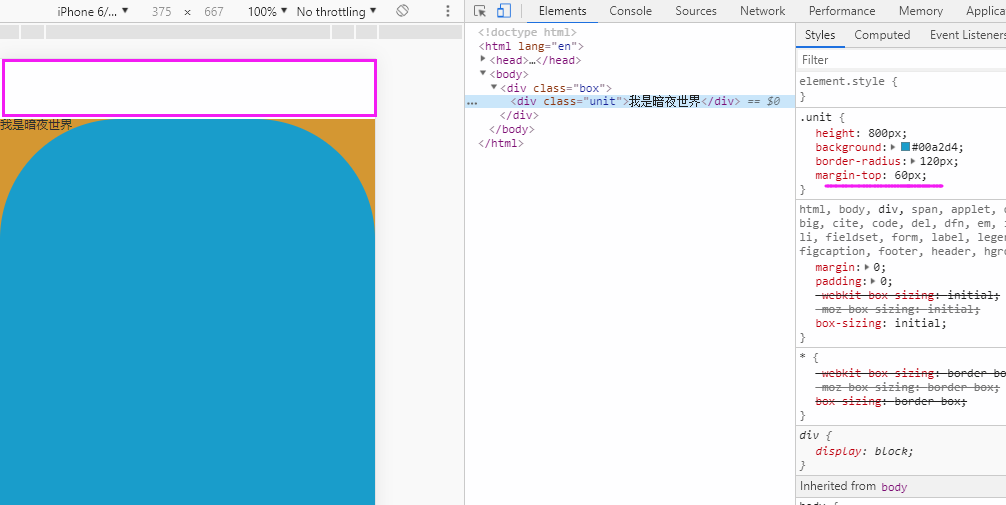The width and height of the screenshot is (1006, 505).
Task: Expand the border-radius shorthand arrow
Action: pos(914,161)
